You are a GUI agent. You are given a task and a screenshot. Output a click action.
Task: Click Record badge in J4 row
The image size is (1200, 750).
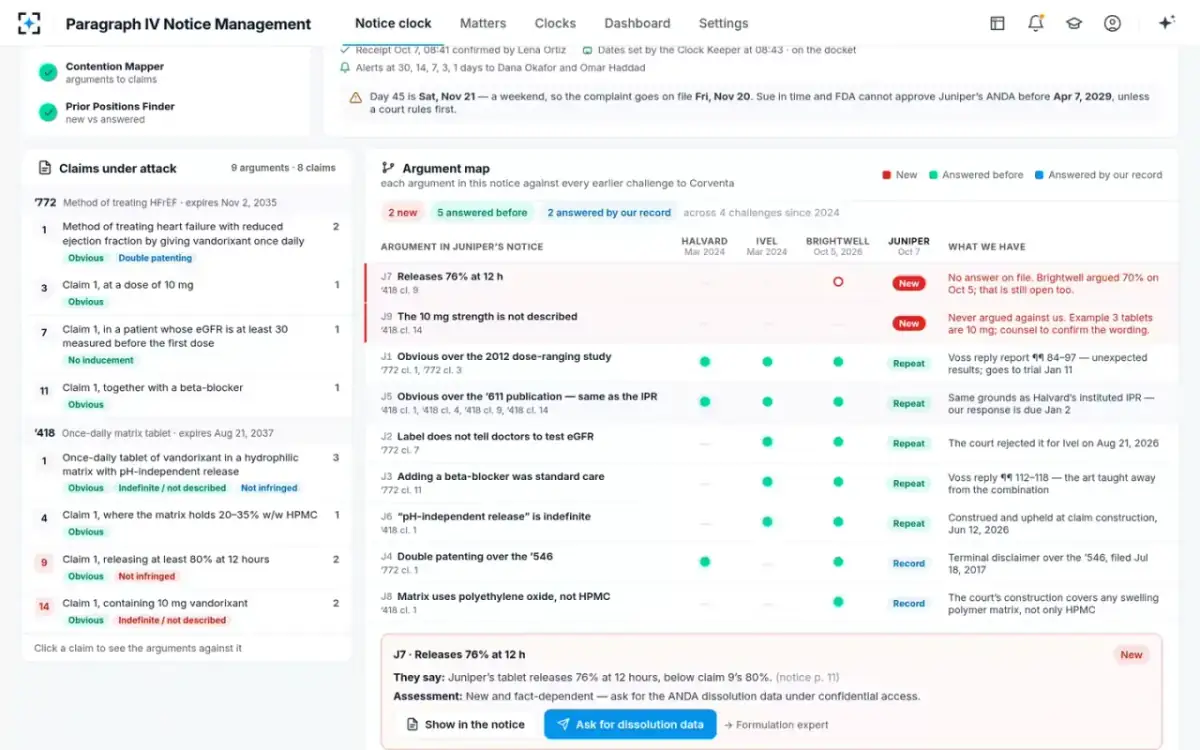[x=908, y=563]
